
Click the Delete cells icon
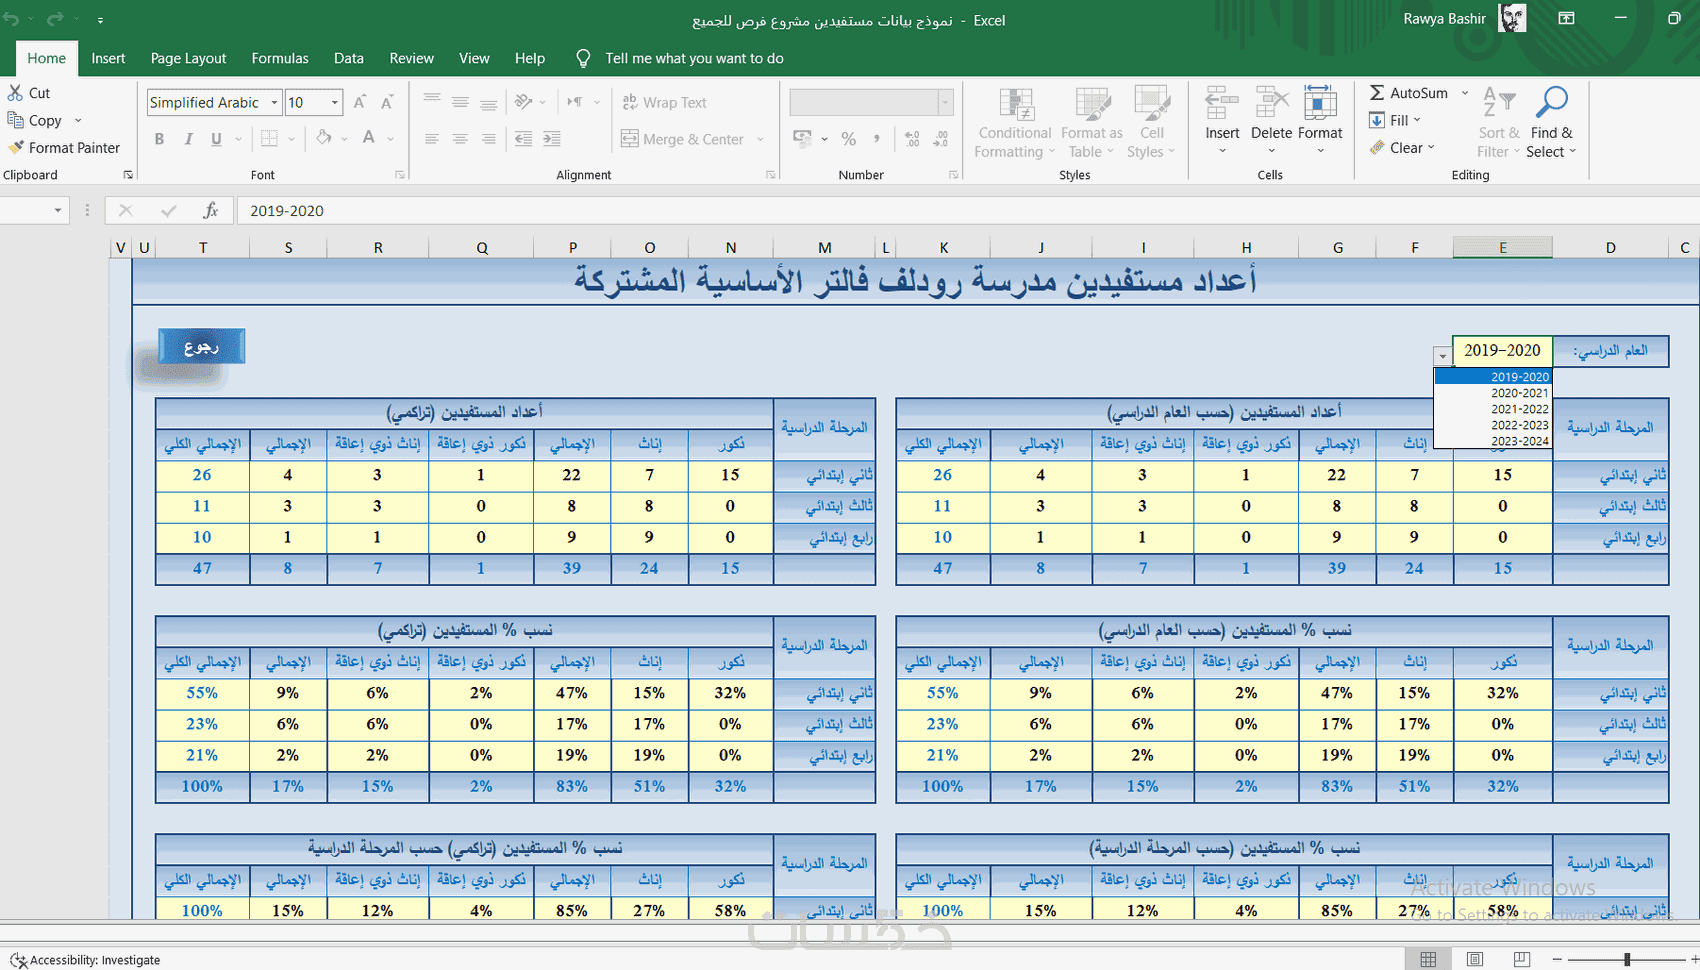coord(1272,104)
